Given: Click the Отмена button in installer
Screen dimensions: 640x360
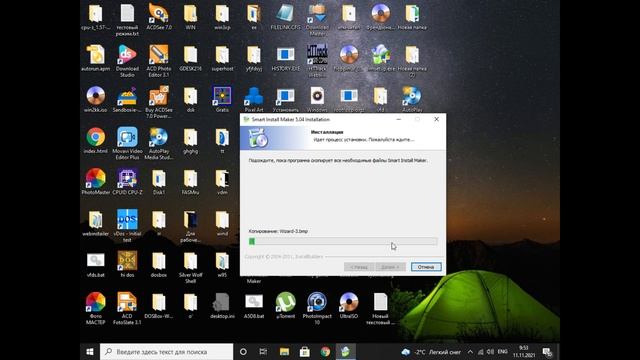Looking at the screenshot, I should tap(426, 267).
